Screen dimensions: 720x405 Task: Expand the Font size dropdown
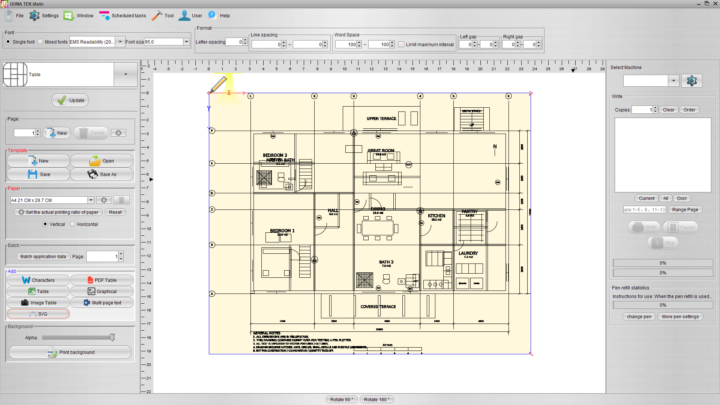pos(186,42)
